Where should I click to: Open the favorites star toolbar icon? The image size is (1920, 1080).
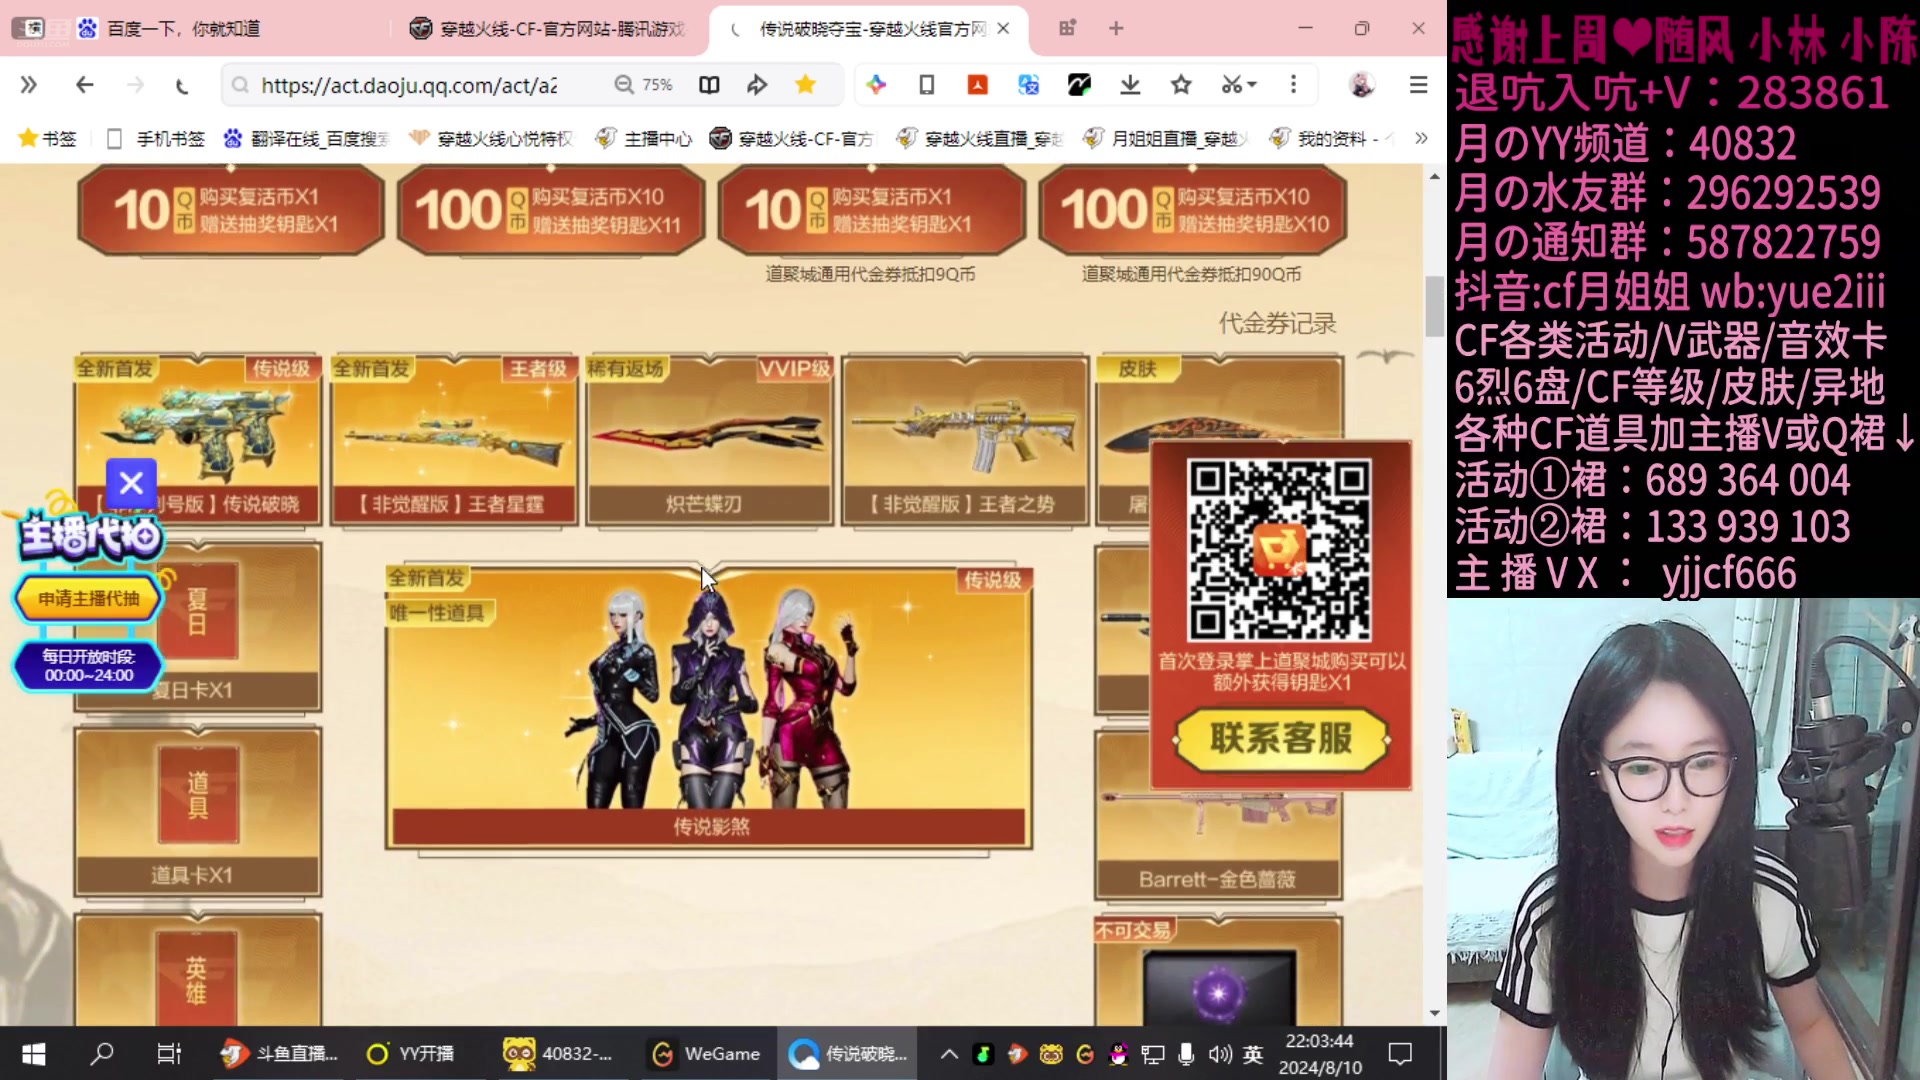[1181, 85]
